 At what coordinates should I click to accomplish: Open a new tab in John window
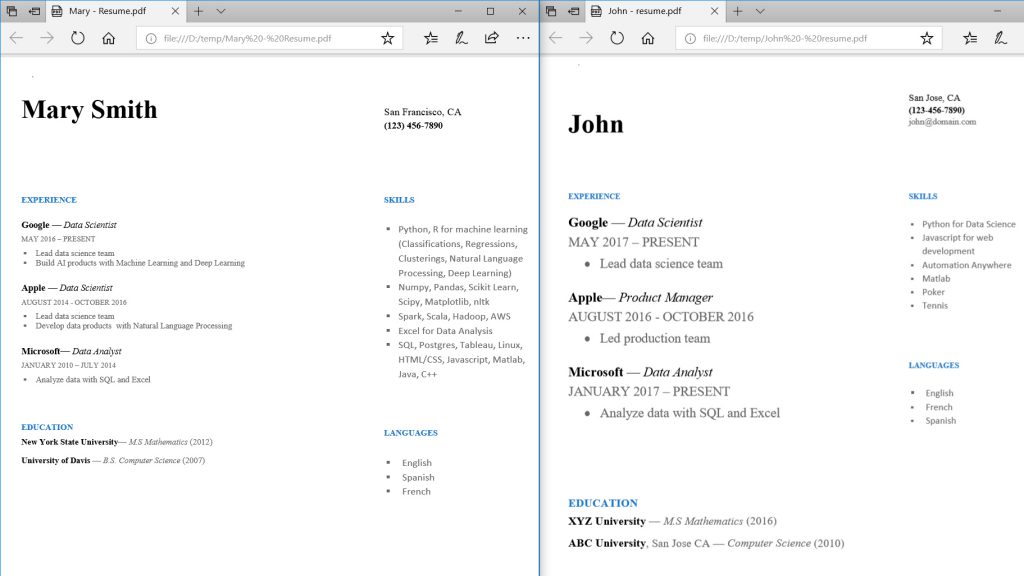[x=737, y=11]
